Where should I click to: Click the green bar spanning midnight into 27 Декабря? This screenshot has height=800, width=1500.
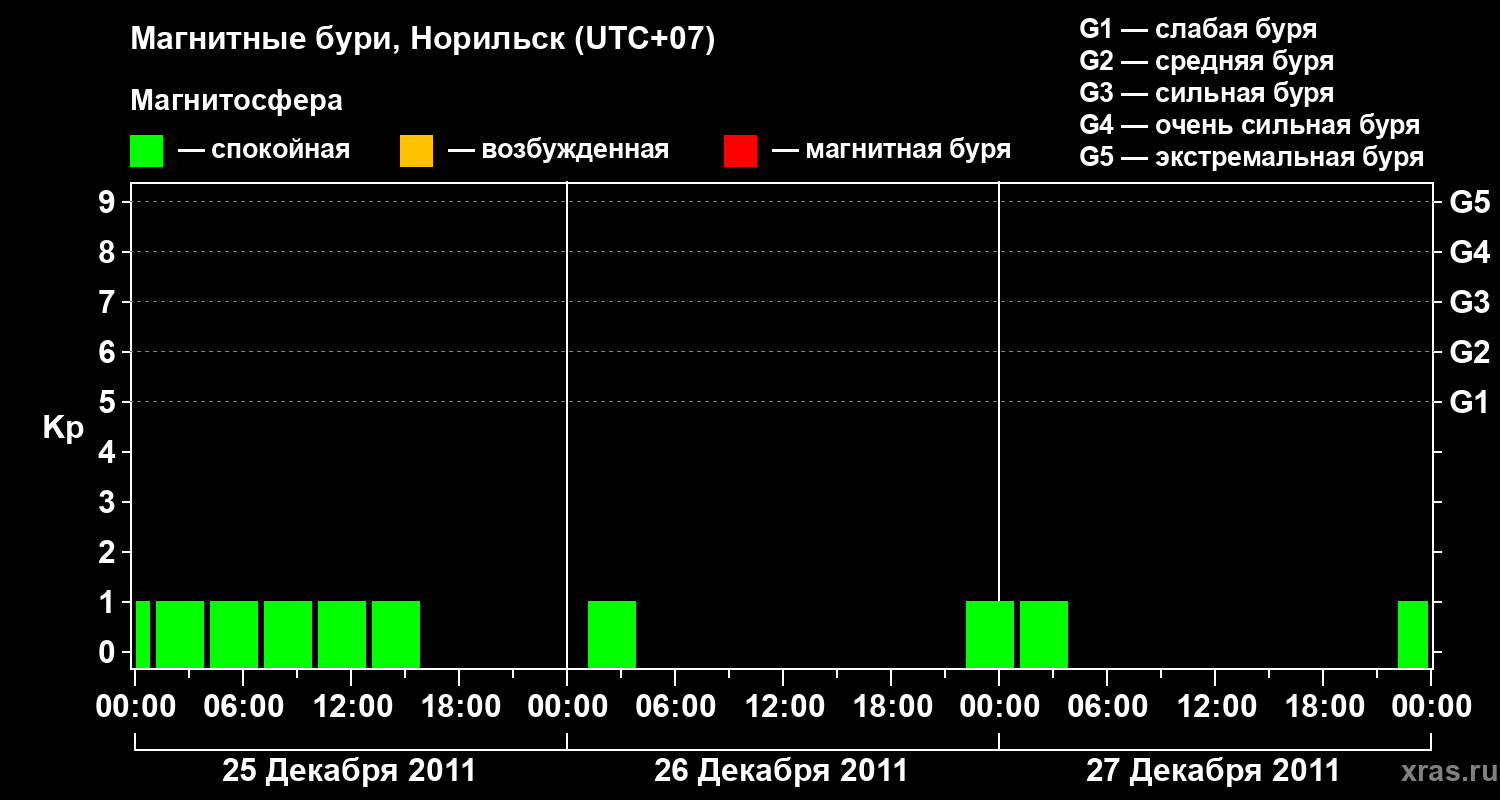point(990,634)
